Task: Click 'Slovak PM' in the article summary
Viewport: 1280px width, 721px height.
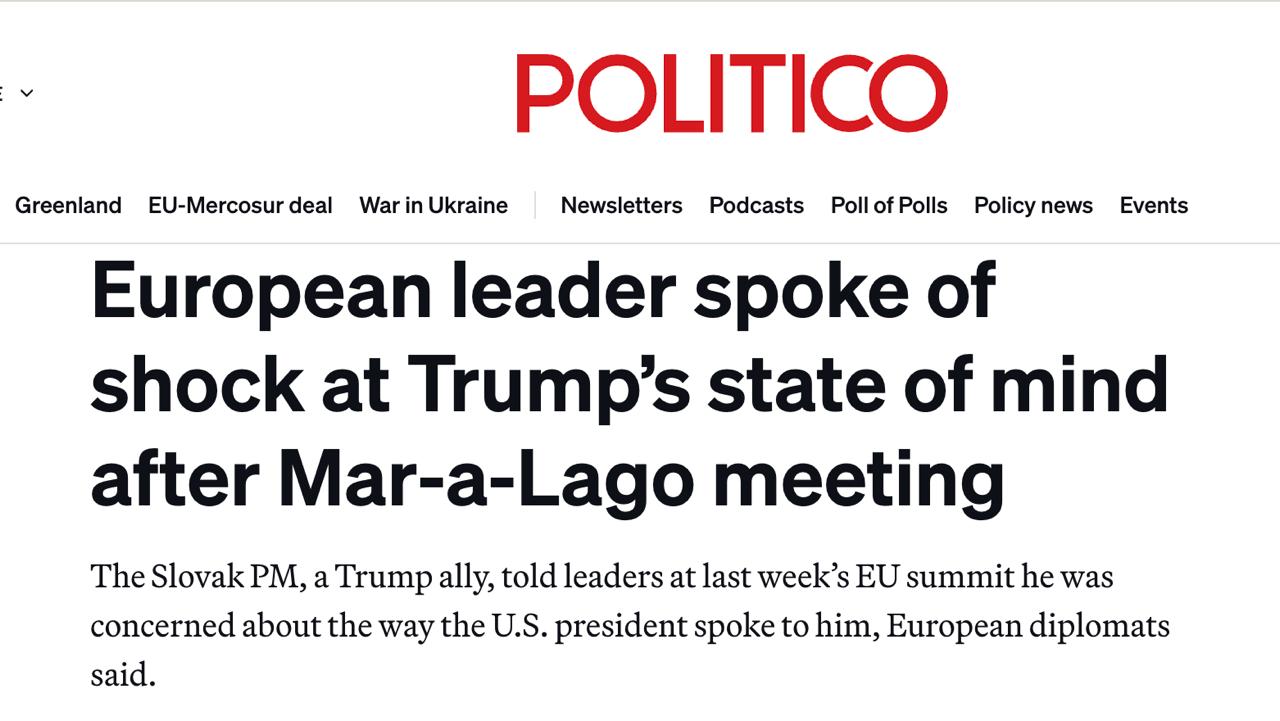Action: (225, 577)
